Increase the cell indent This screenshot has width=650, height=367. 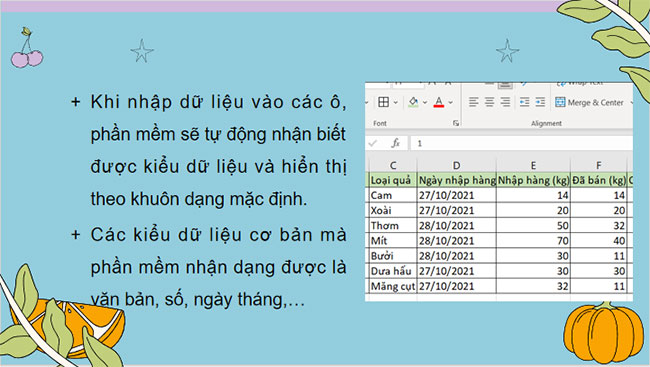(540, 102)
